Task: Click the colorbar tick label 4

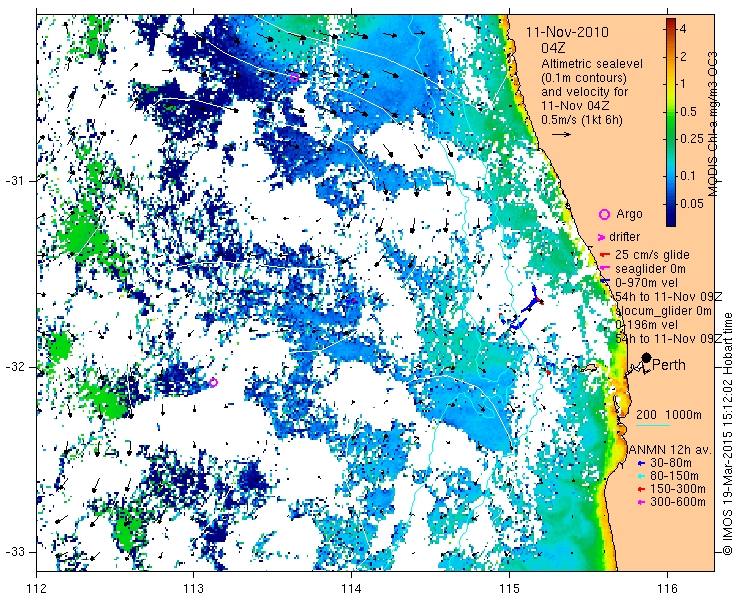Action: [x=683, y=29]
